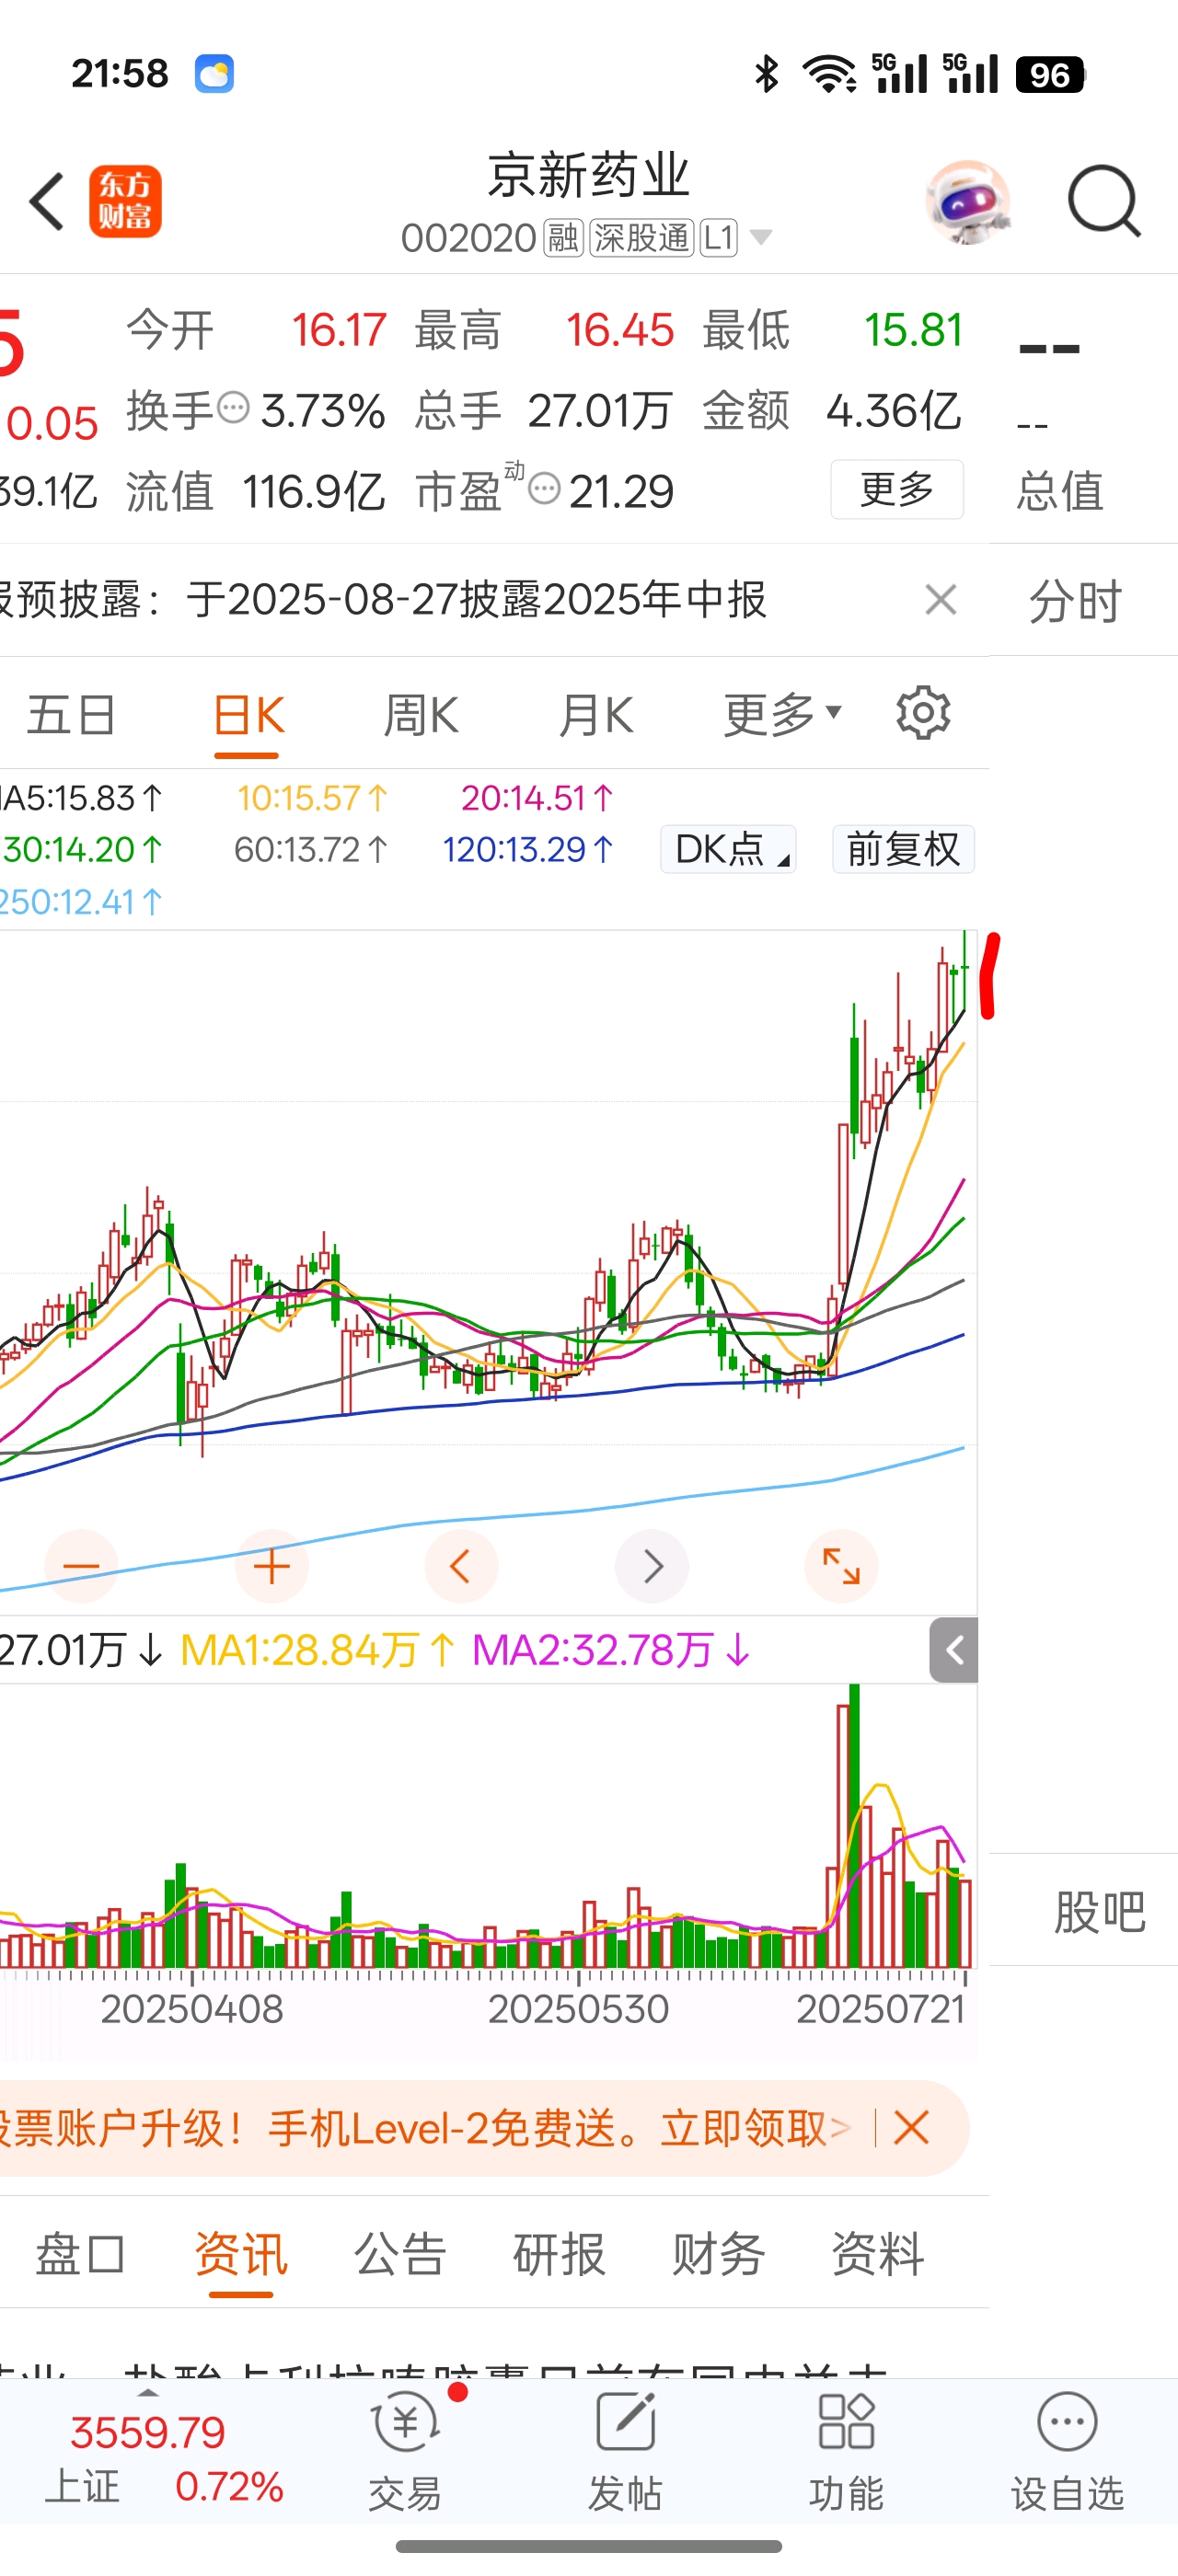This screenshot has width=1178, height=2576.
Task: Tap the MA2:32.78万 volume label
Action: click(611, 1650)
